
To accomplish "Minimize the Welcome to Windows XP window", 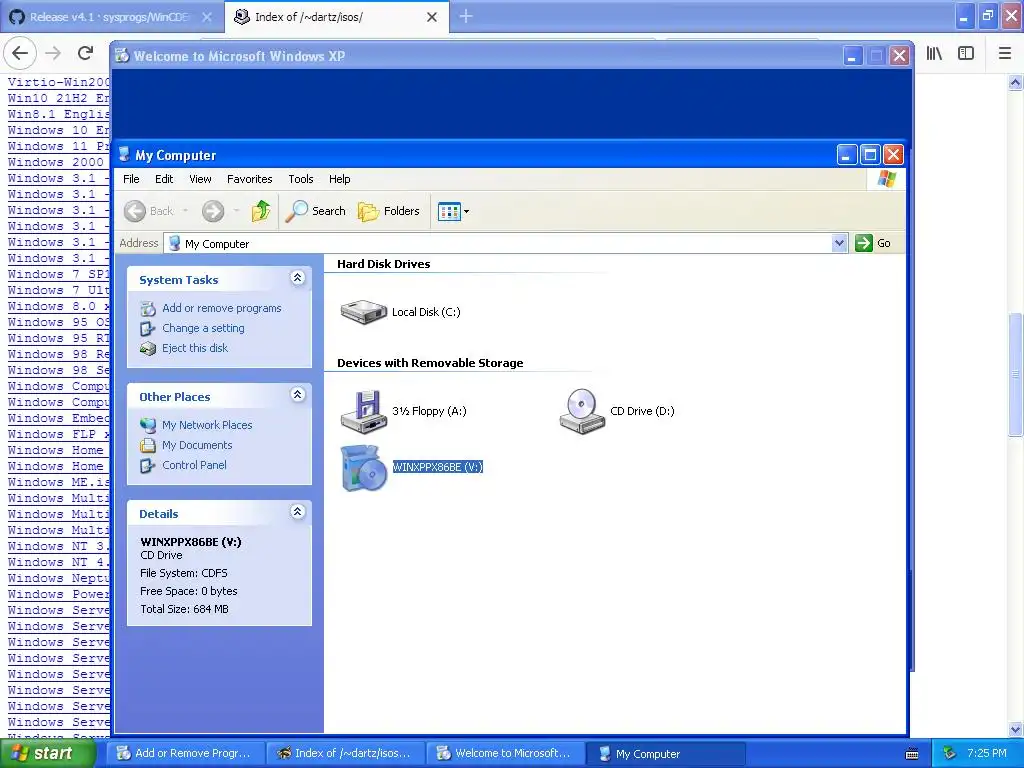I will (x=852, y=56).
